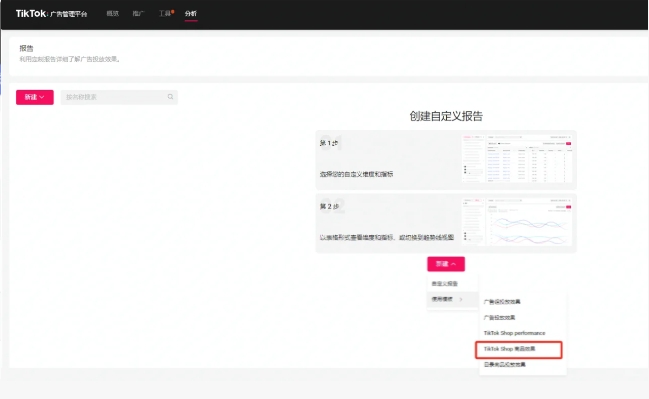Click the TikTok ads manager logo

pos(51,14)
